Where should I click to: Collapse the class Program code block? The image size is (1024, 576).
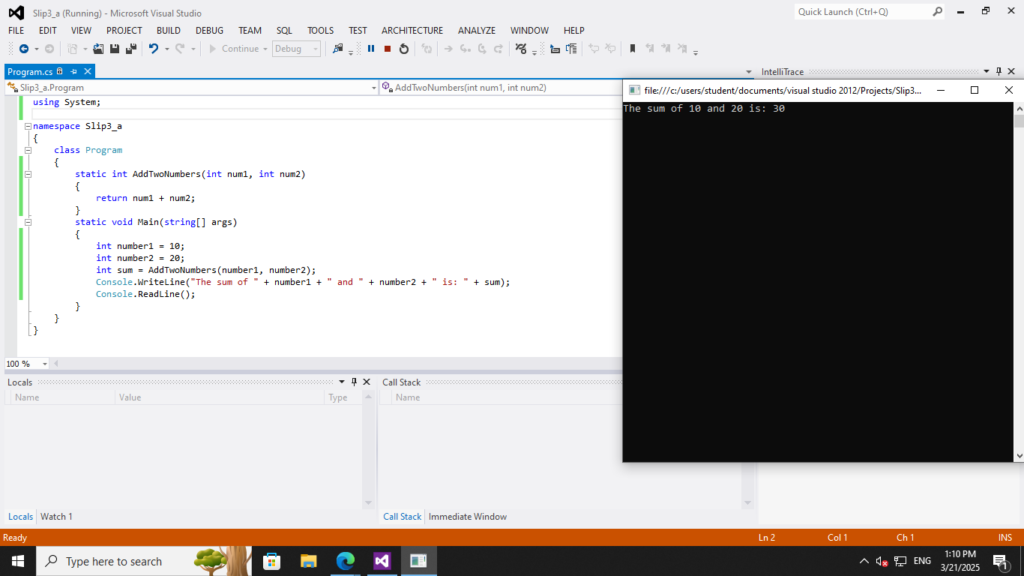pyautogui.click(x=28, y=150)
